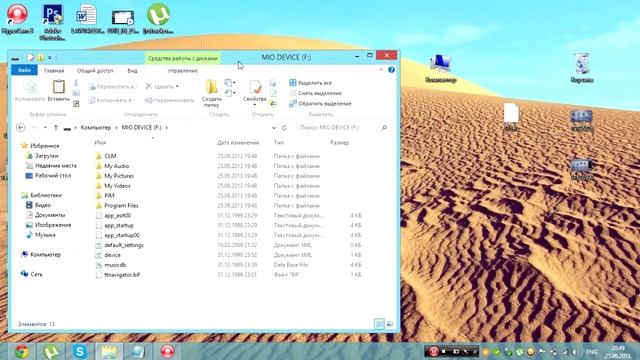Open Google Chrome from the taskbar
This screenshot has height=360, width=640.
(22, 351)
